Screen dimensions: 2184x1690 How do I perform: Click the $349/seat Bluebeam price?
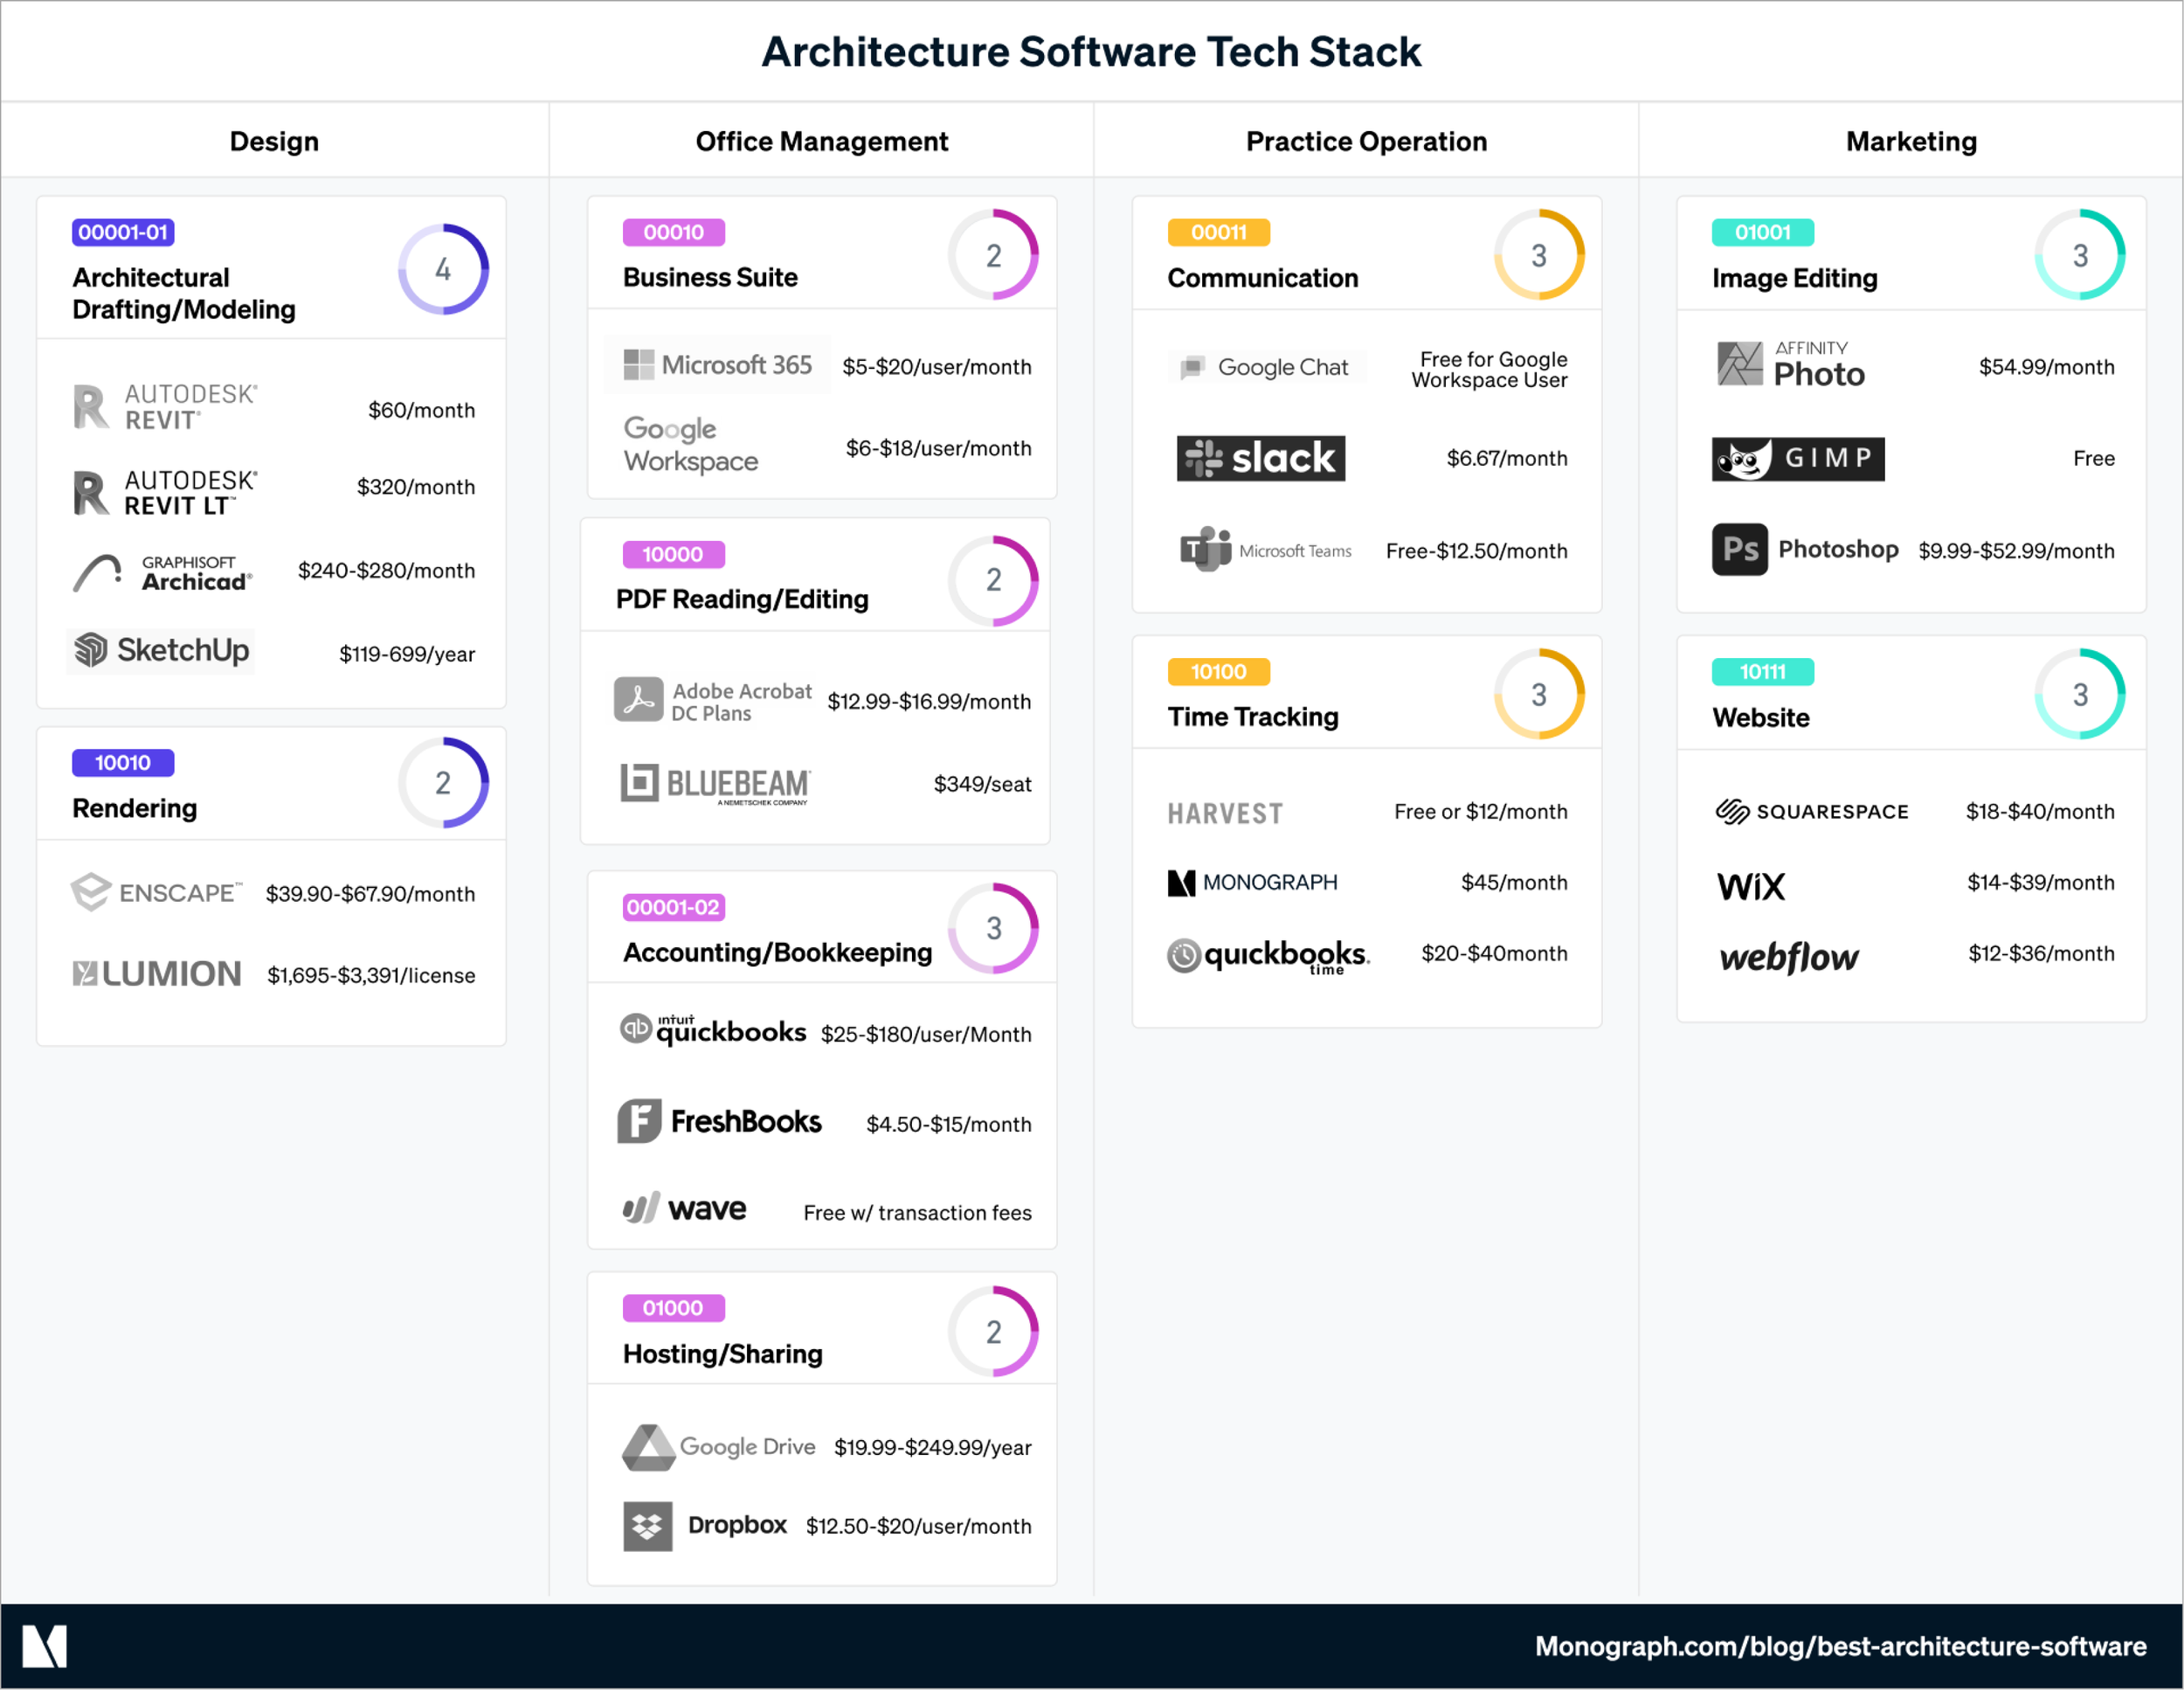click(982, 784)
